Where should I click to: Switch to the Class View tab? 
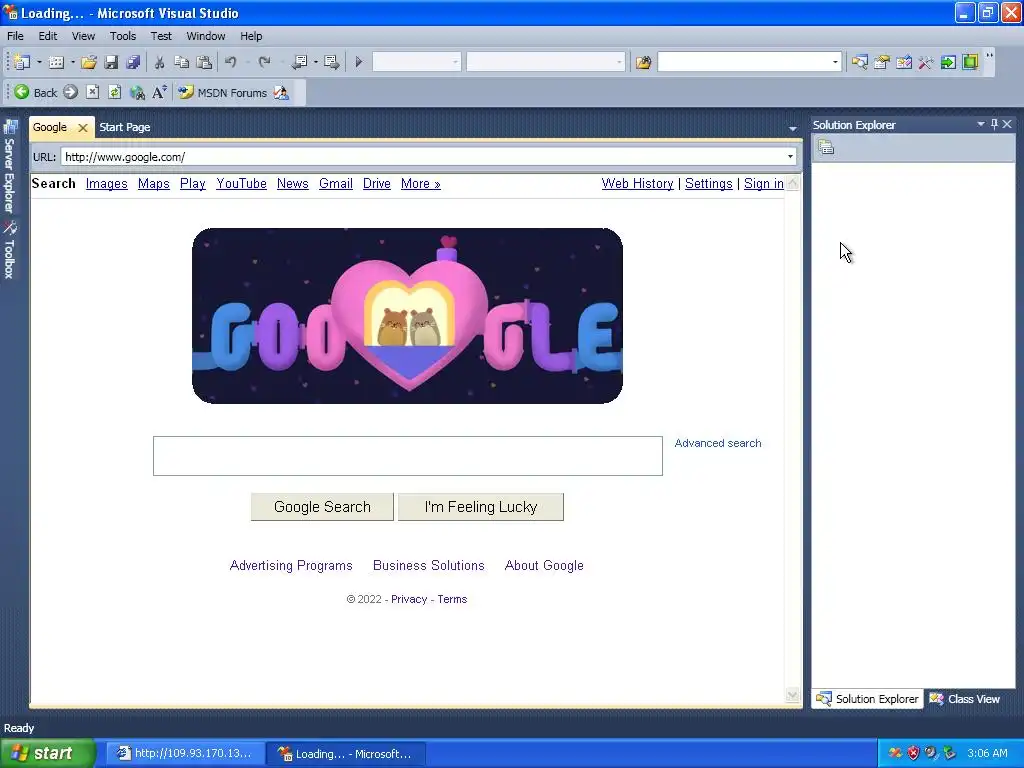tap(966, 699)
